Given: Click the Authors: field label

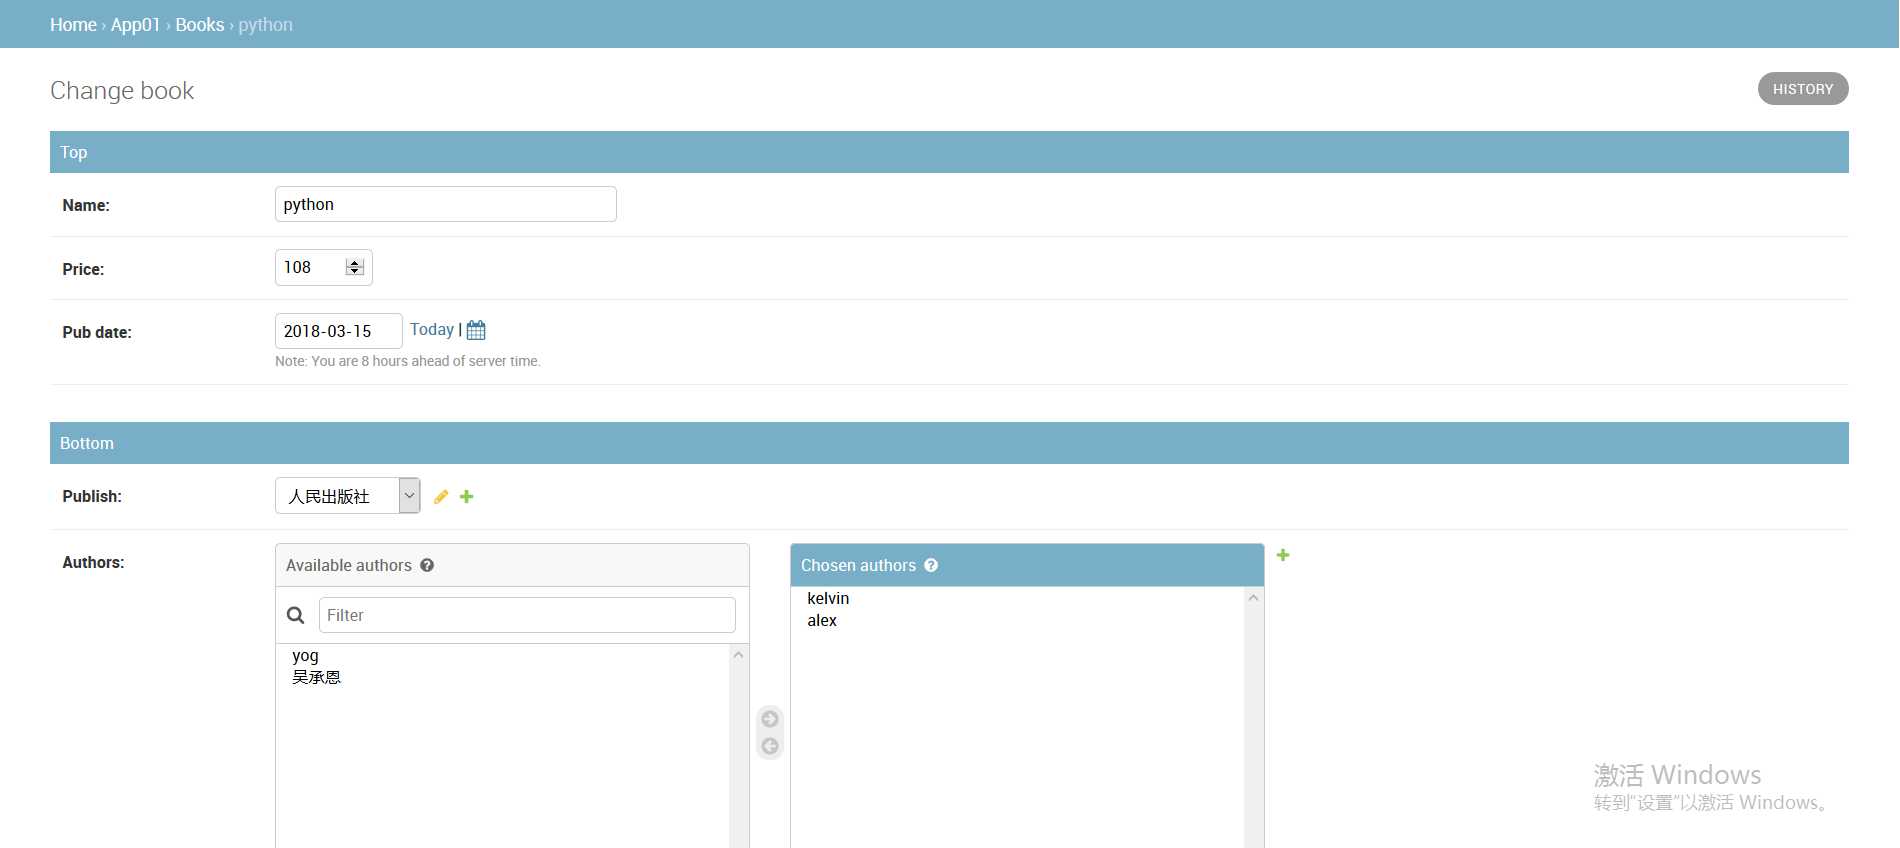Looking at the screenshot, I should (93, 562).
